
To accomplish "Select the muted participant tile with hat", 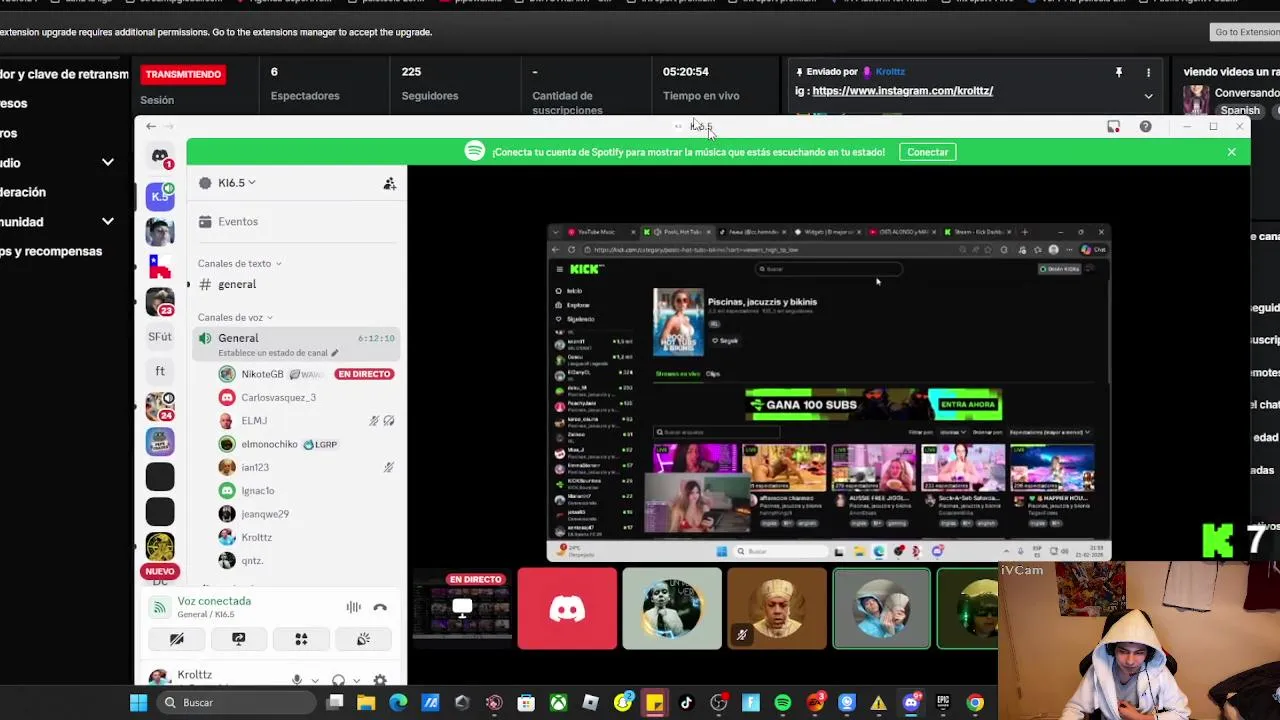I will tap(777, 608).
